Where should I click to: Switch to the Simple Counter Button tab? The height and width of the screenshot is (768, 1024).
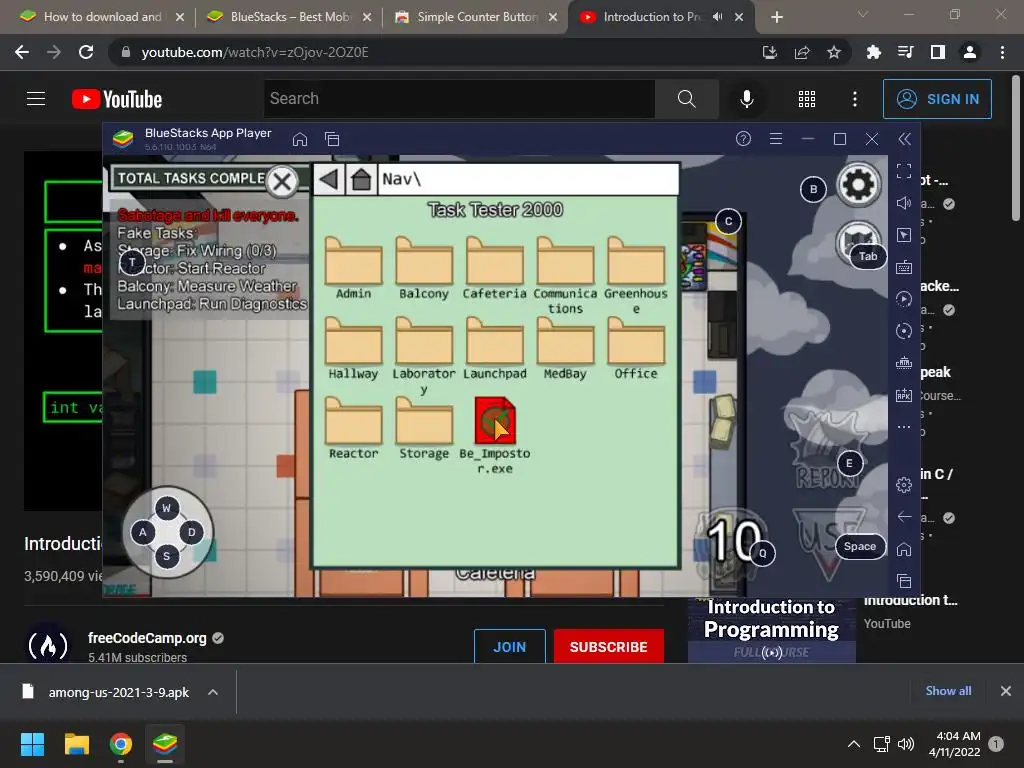point(475,17)
